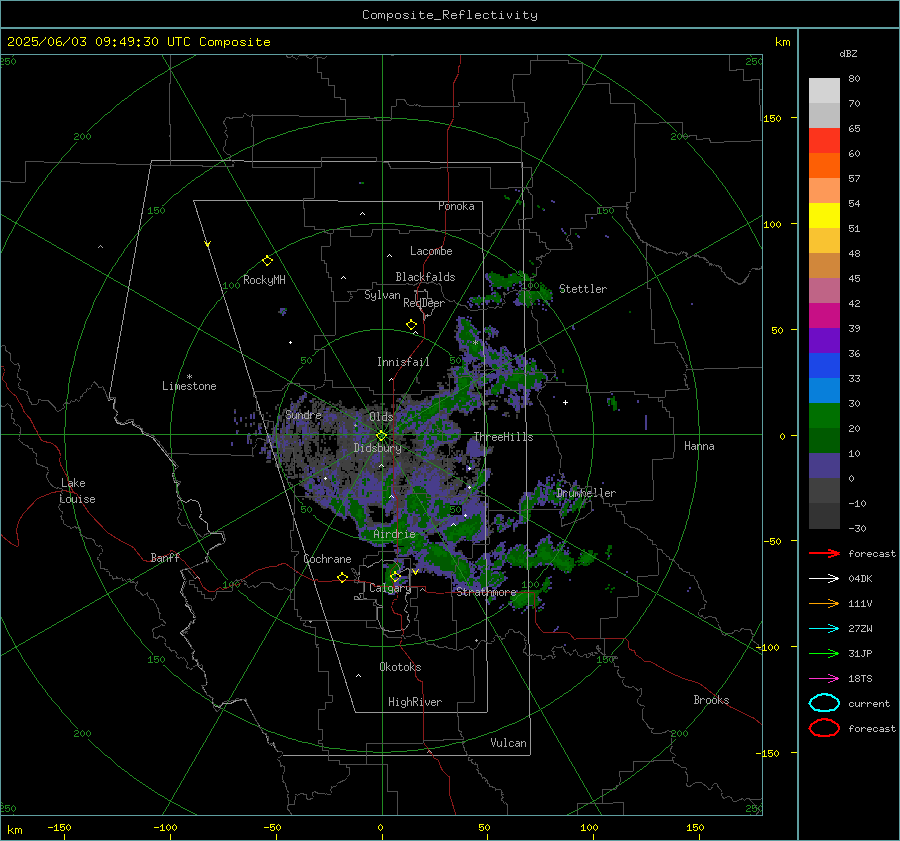Click the 'Blackfalds' city label

click(x=425, y=277)
